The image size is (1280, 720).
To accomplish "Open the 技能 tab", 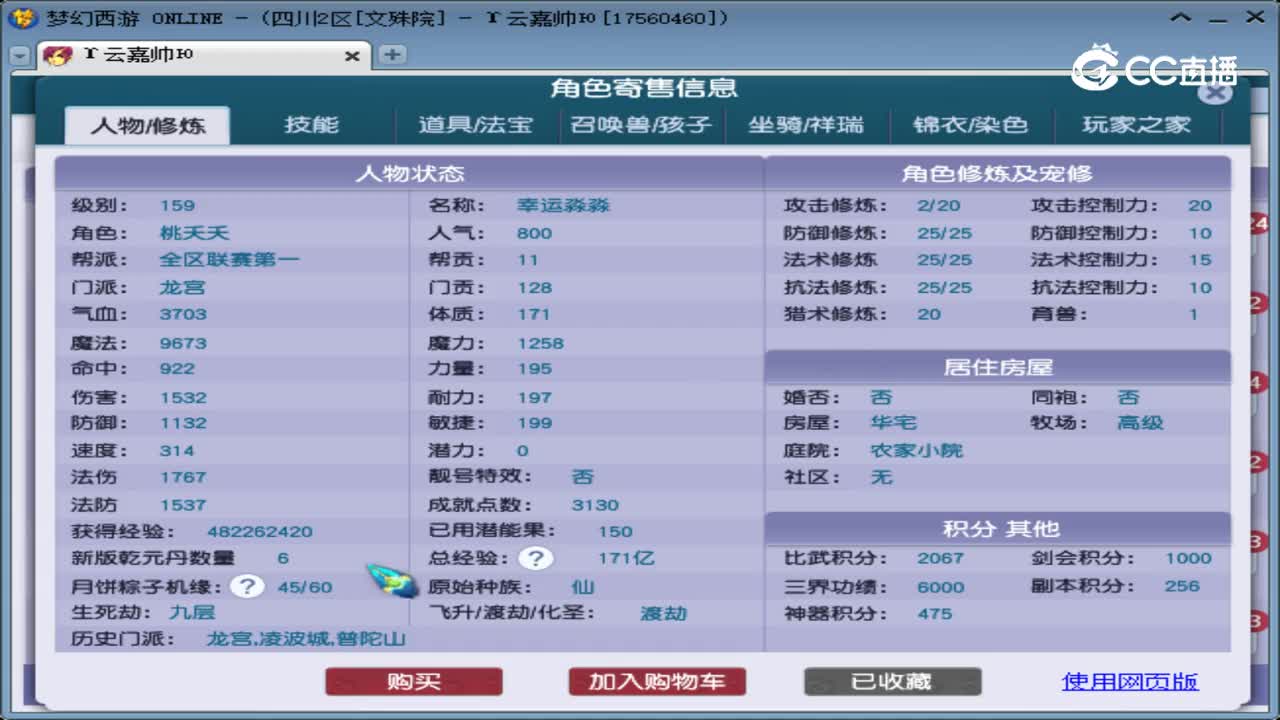I will click(x=311, y=125).
